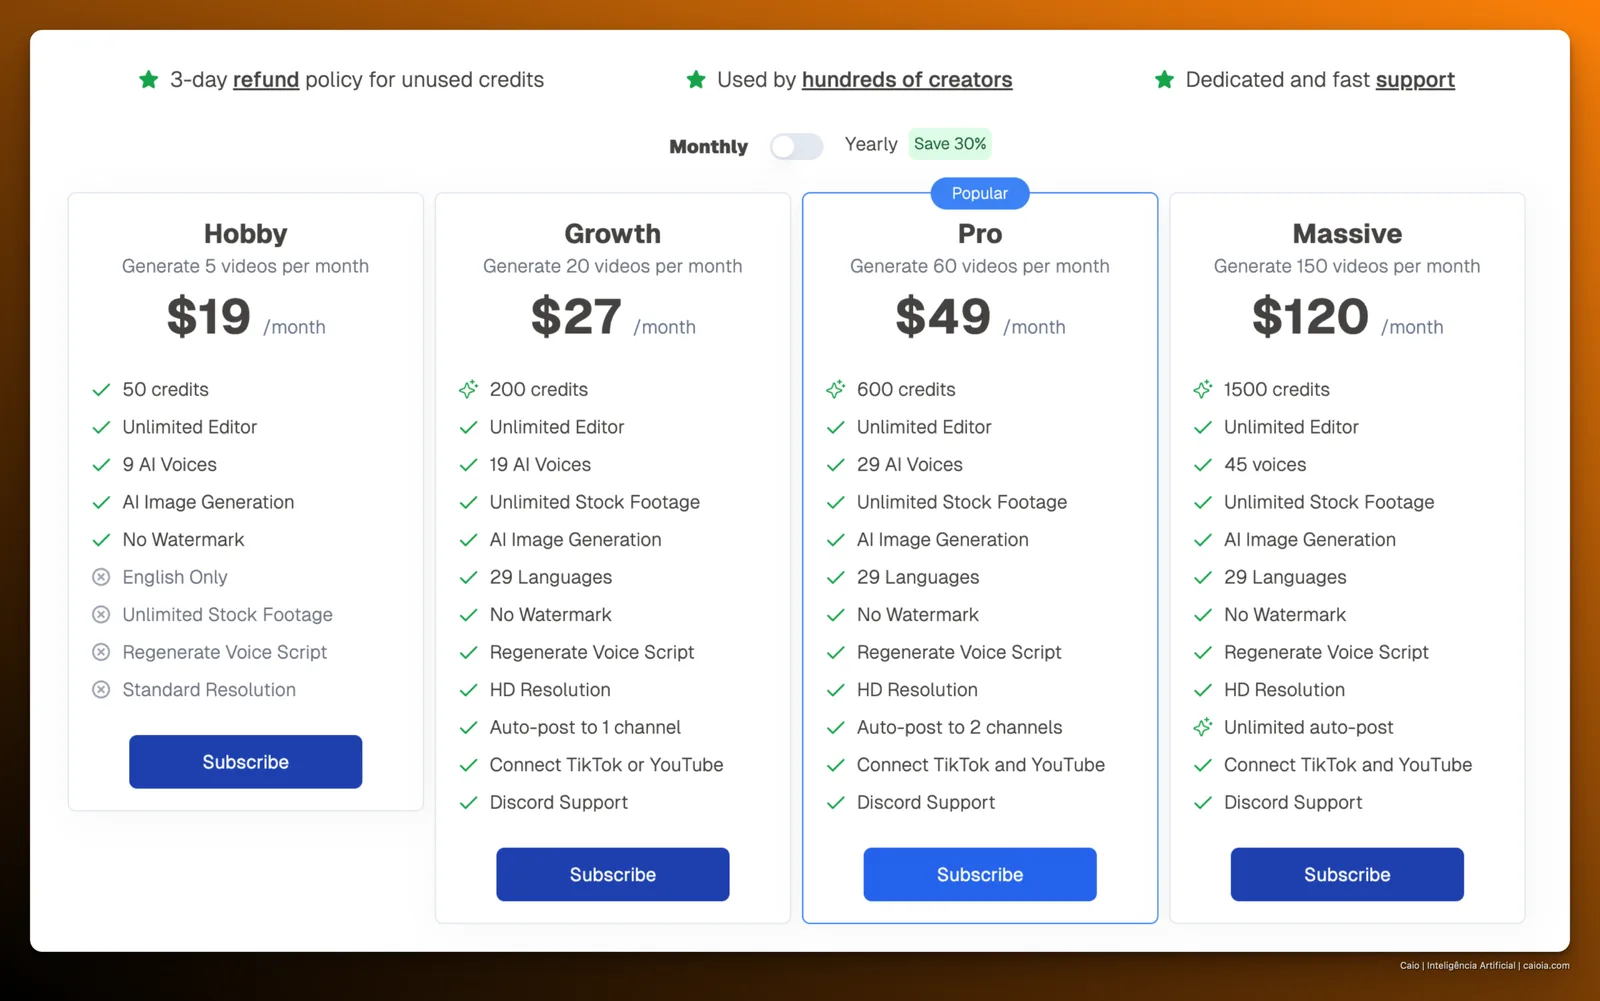The width and height of the screenshot is (1600, 1001).
Task: Select the Yearly billing label
Action: tap(871, 145)
